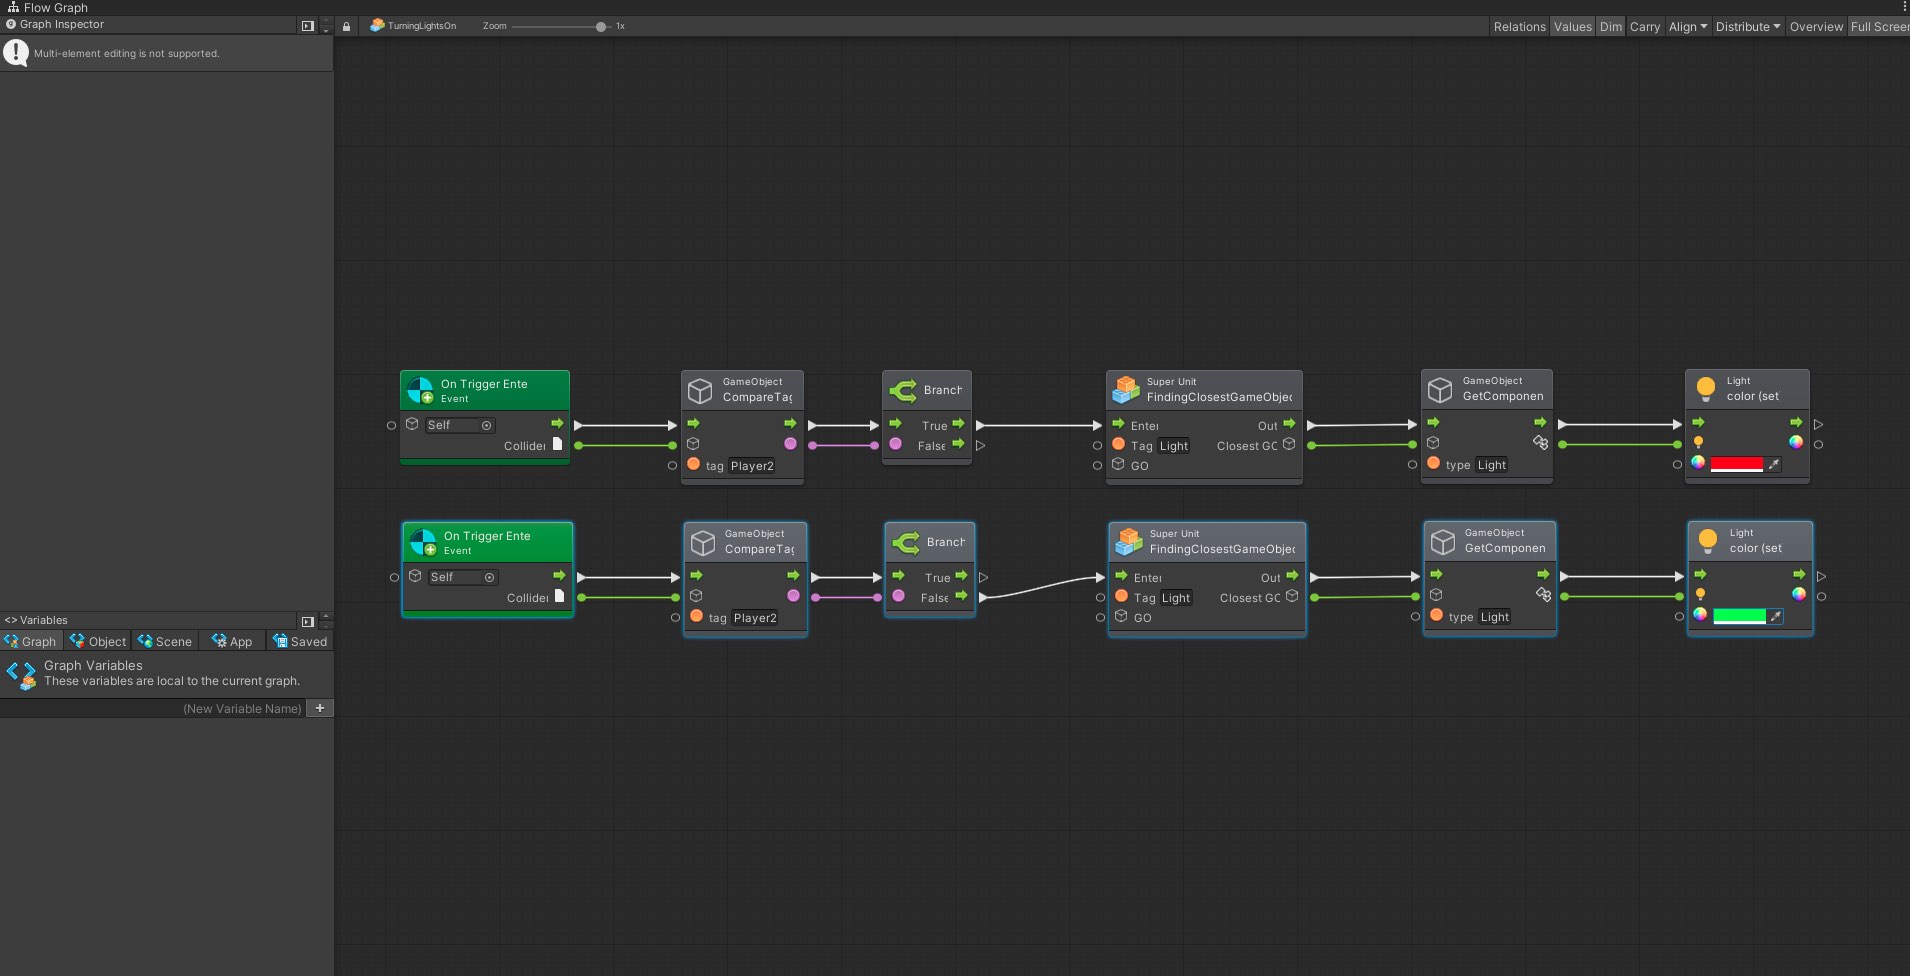Click top Super Unit FindingClosestGameObject icon
1910x976 pixels.
1126,389
